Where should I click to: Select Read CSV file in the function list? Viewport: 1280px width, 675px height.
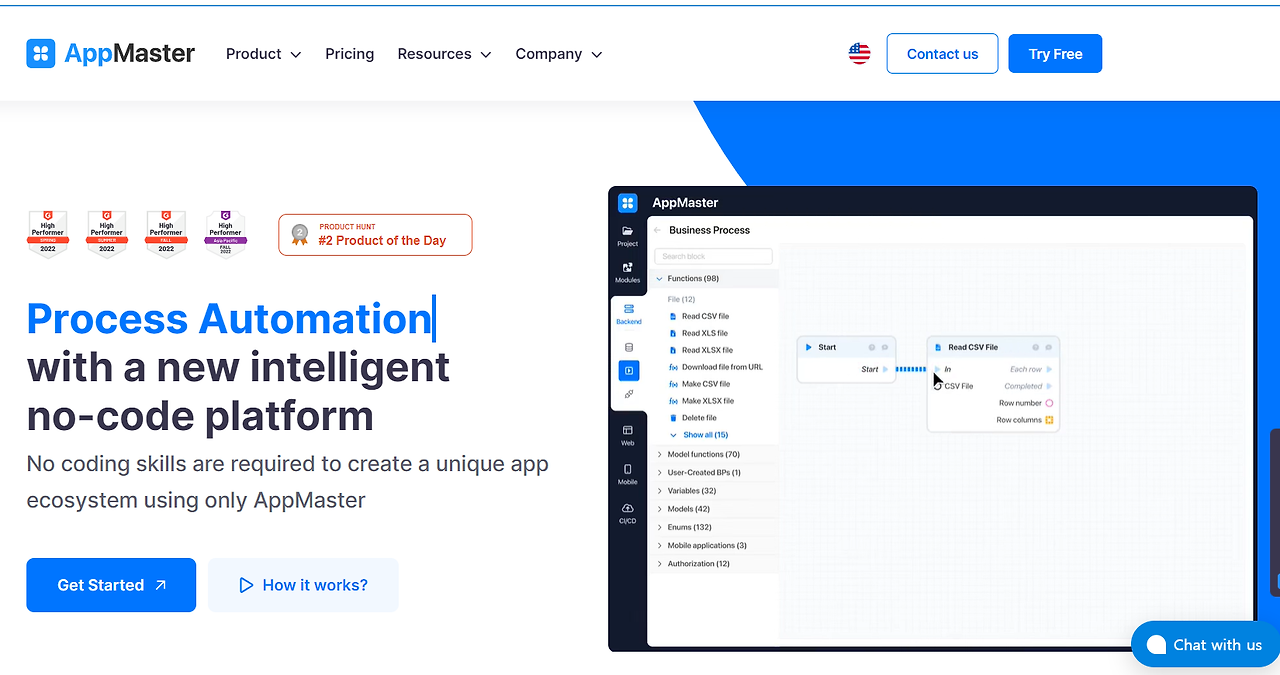pos(699,316)
